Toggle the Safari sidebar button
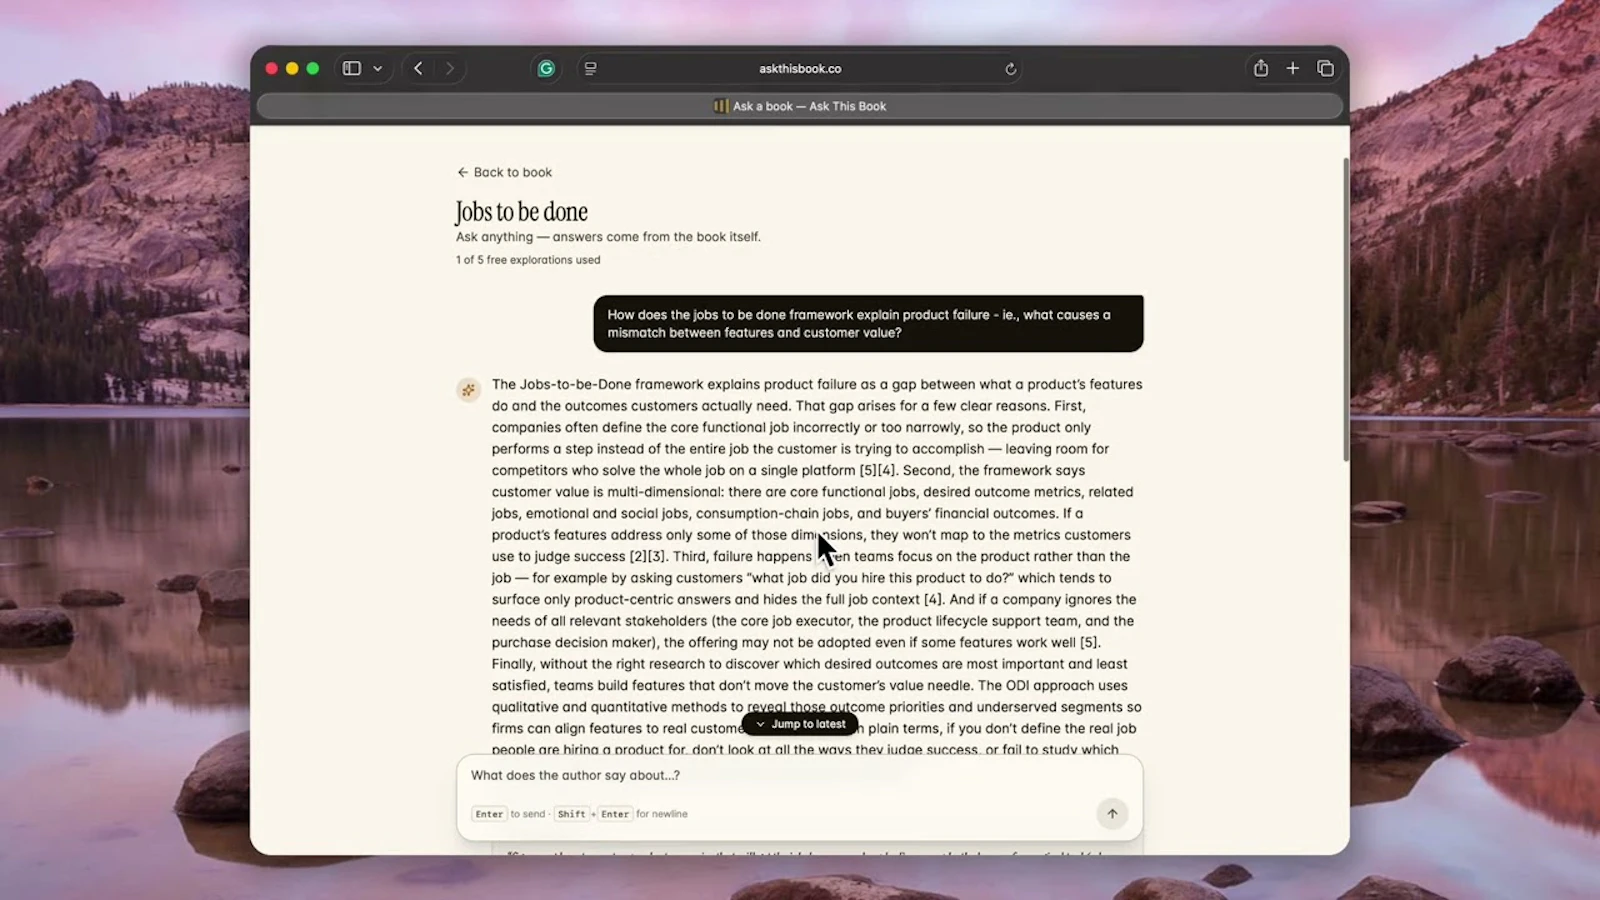Image resolution: width=1600 pixels, height=900 pixels. (352, 69)
